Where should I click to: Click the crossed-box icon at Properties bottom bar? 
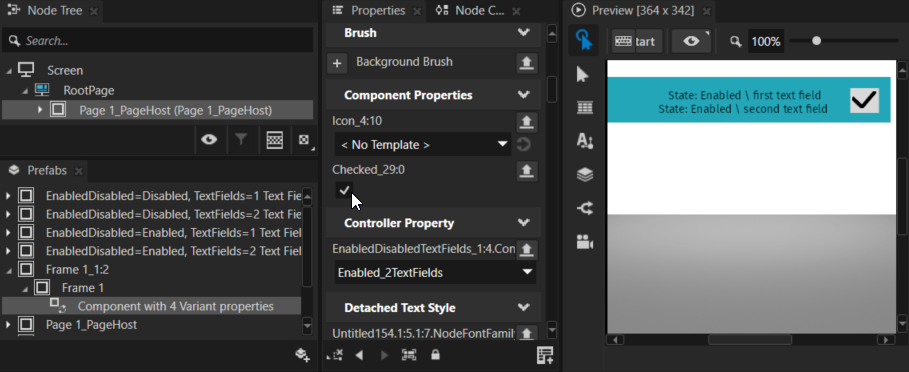335,355
